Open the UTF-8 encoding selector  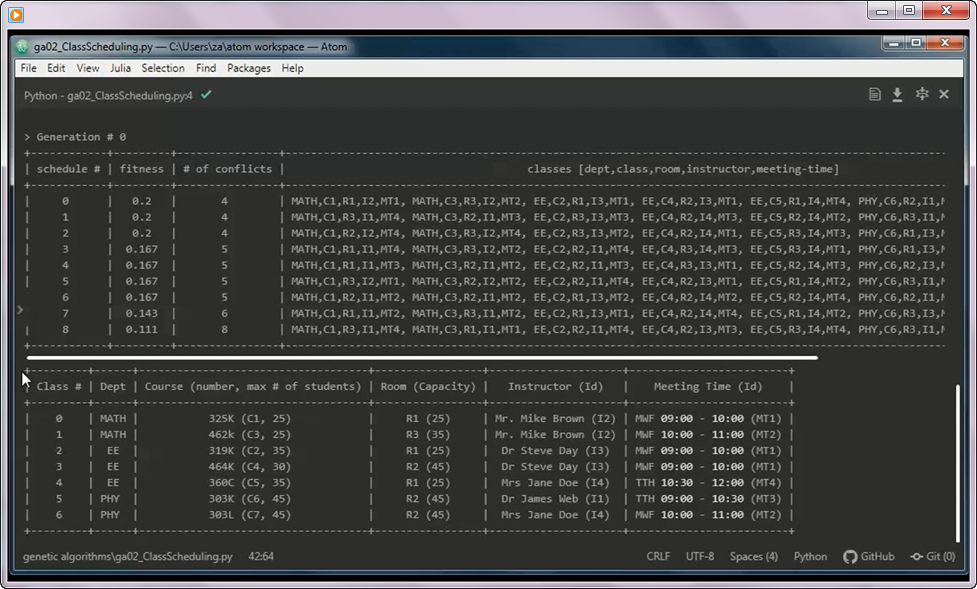pyautogui.click(x=696, y=557)
